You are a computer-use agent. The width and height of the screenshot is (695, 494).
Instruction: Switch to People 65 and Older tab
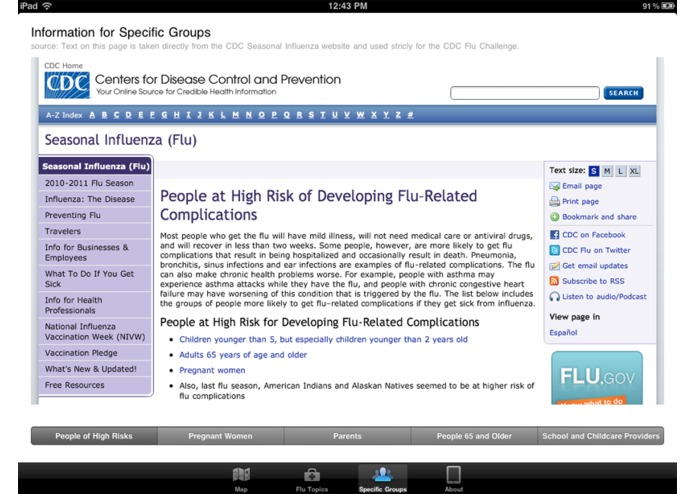(474, 436)
